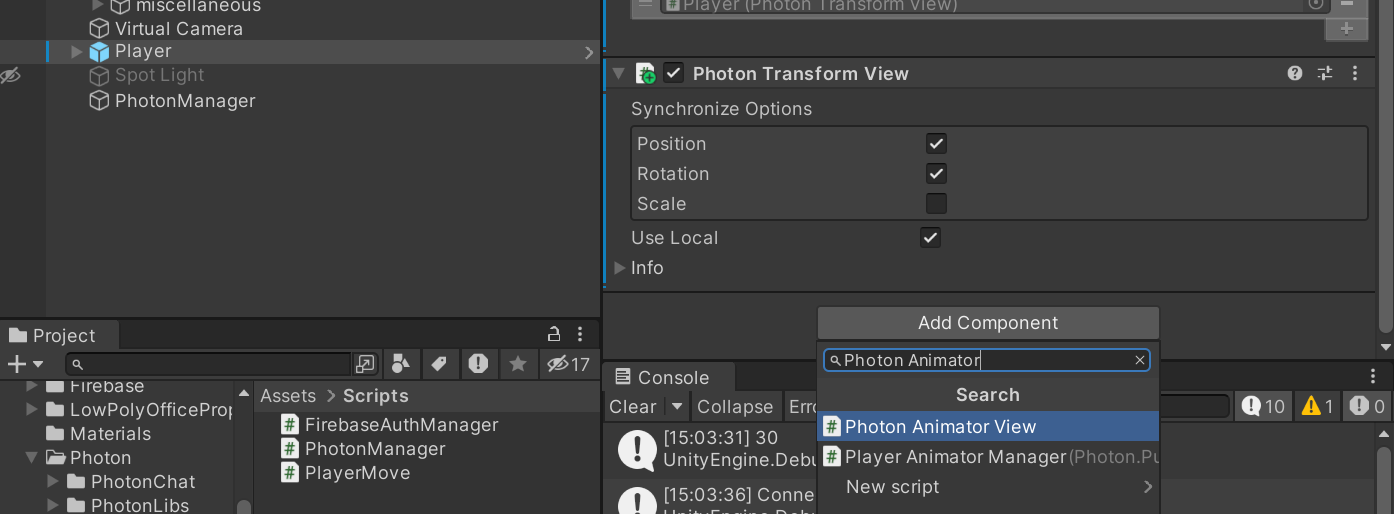Select Virtual Camera in hierarchy
1394x514 pixels.
[x=178, y=28]
